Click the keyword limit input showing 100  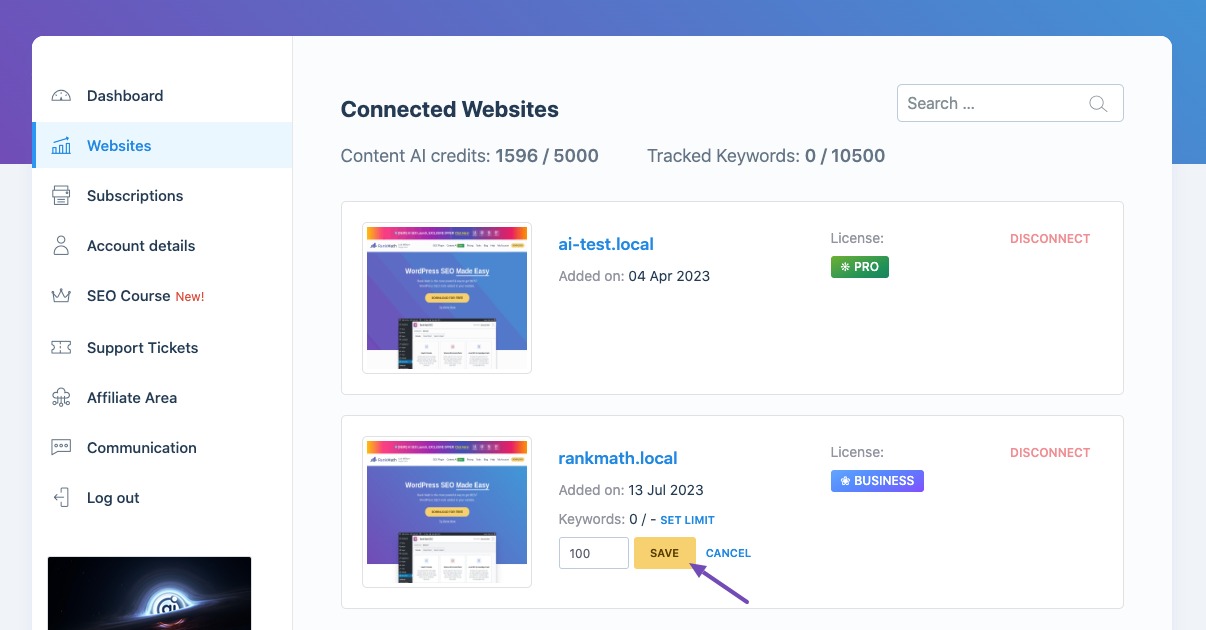pos(594,553)
